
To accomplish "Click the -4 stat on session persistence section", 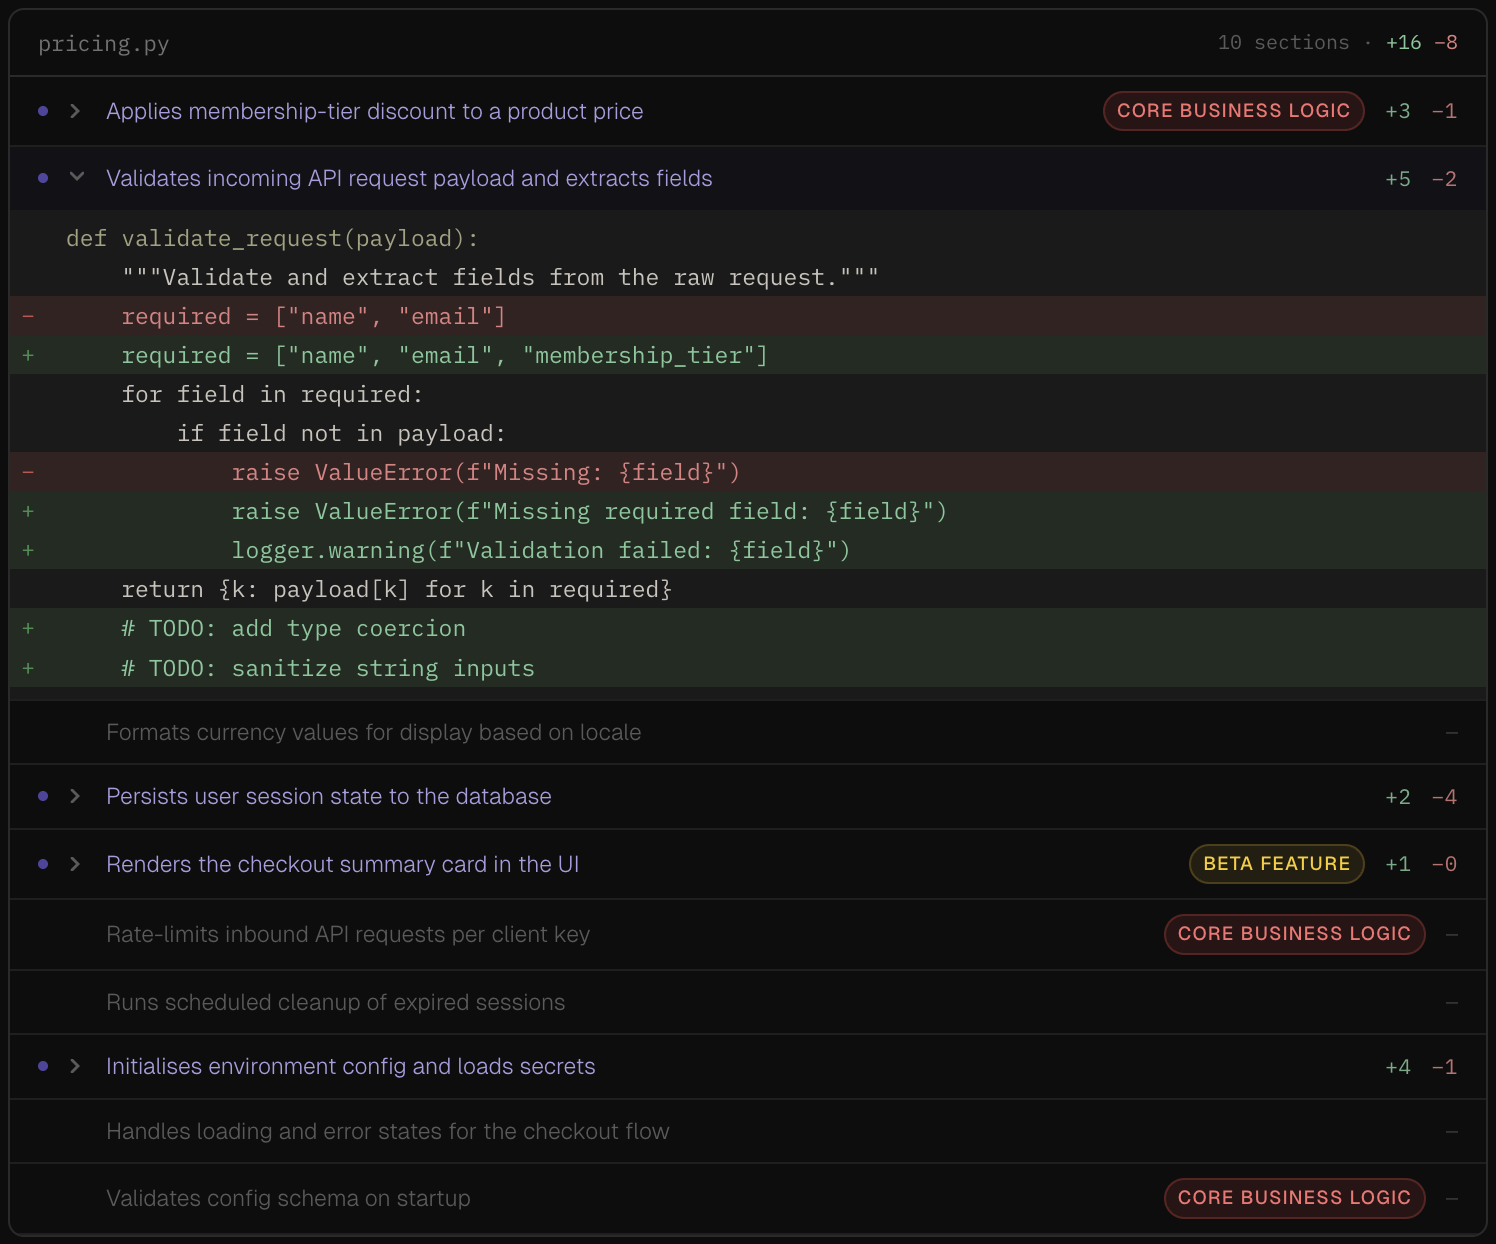I will (1446, 797).
